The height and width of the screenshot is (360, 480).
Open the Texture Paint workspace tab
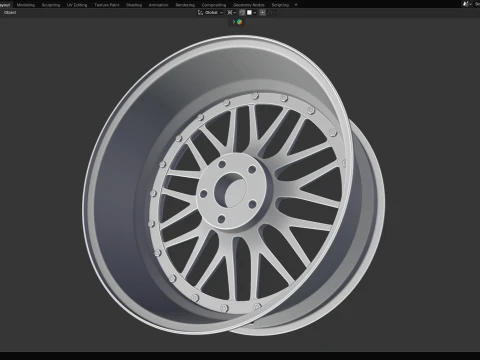[107, 5]
